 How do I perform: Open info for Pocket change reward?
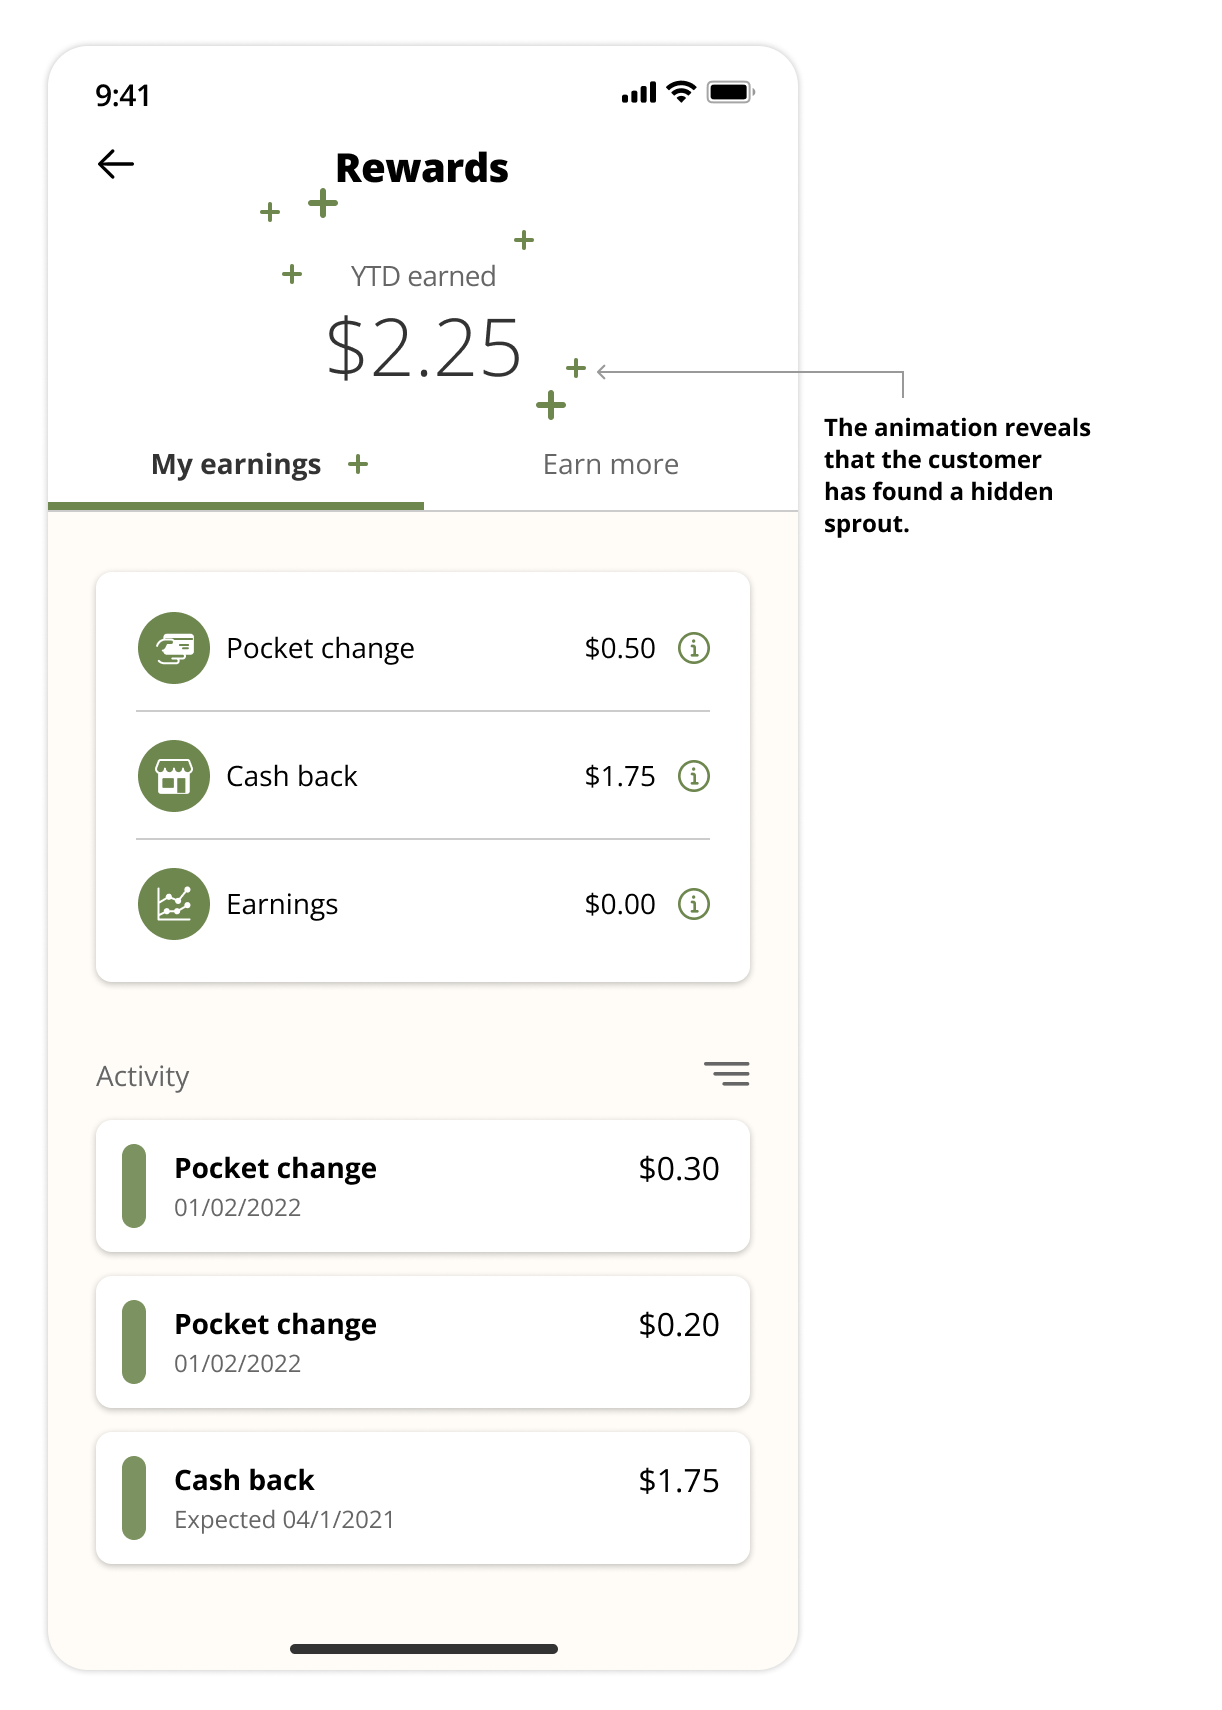pyautogui.click(x=694, y=648)
